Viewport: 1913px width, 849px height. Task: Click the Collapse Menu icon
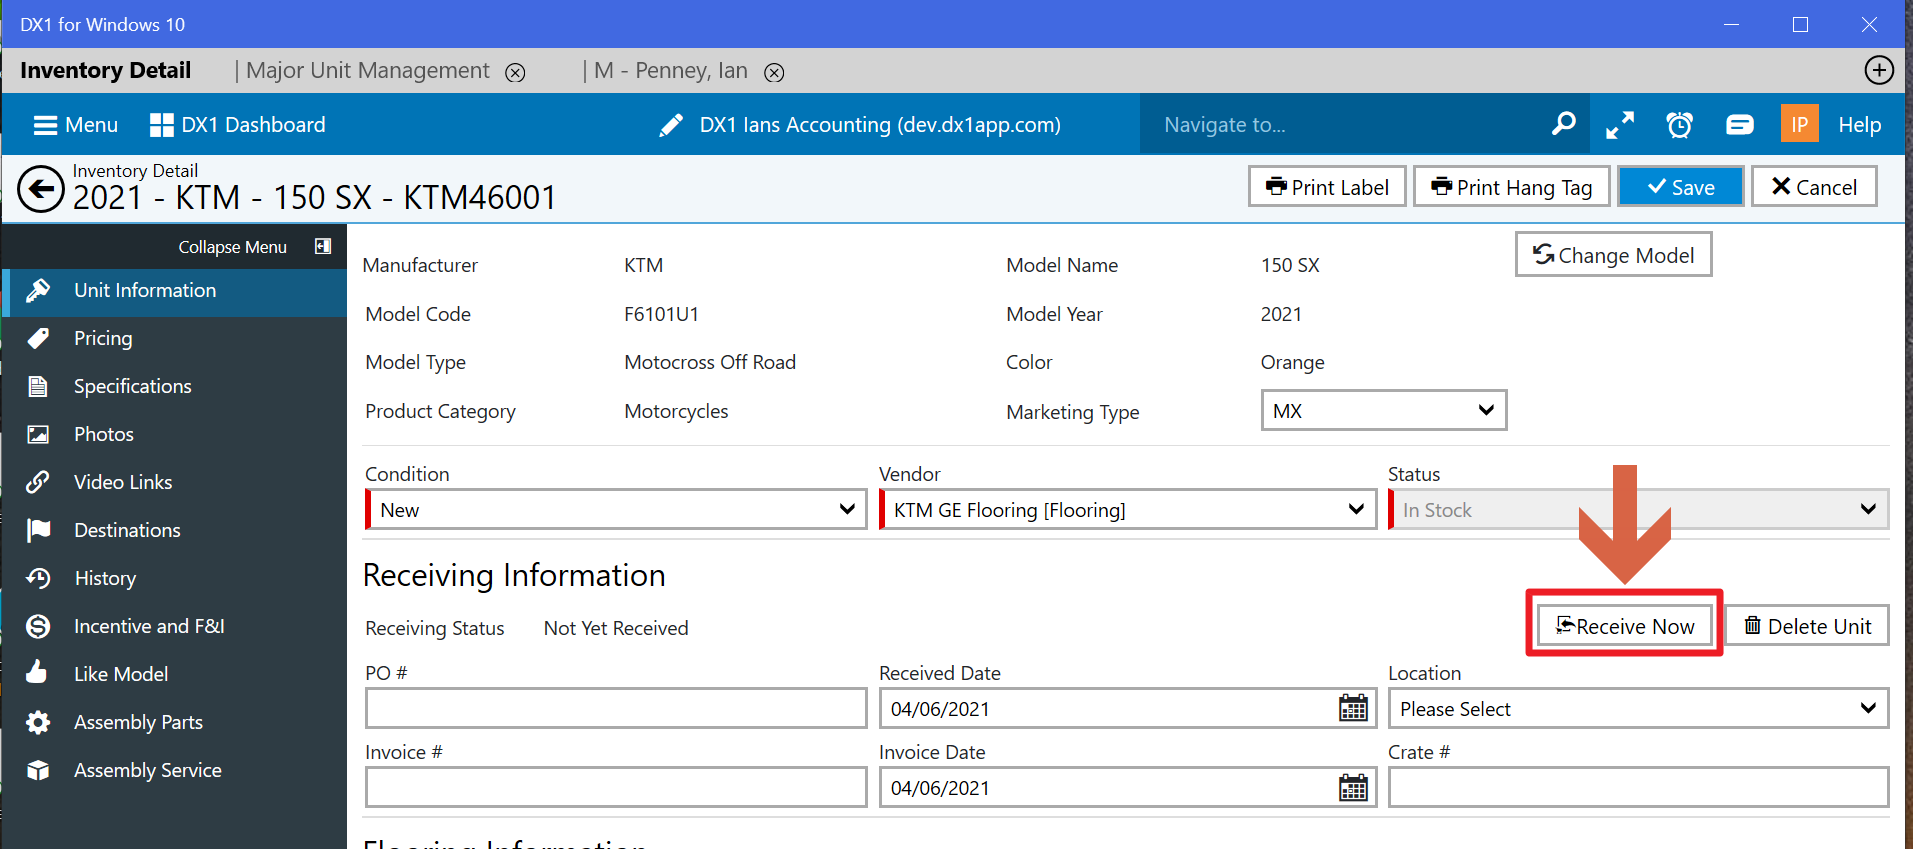coord(323,246)
